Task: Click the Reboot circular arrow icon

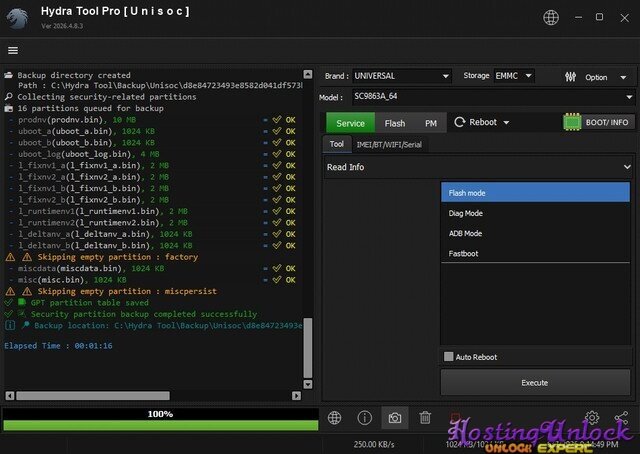Action: 460,122
